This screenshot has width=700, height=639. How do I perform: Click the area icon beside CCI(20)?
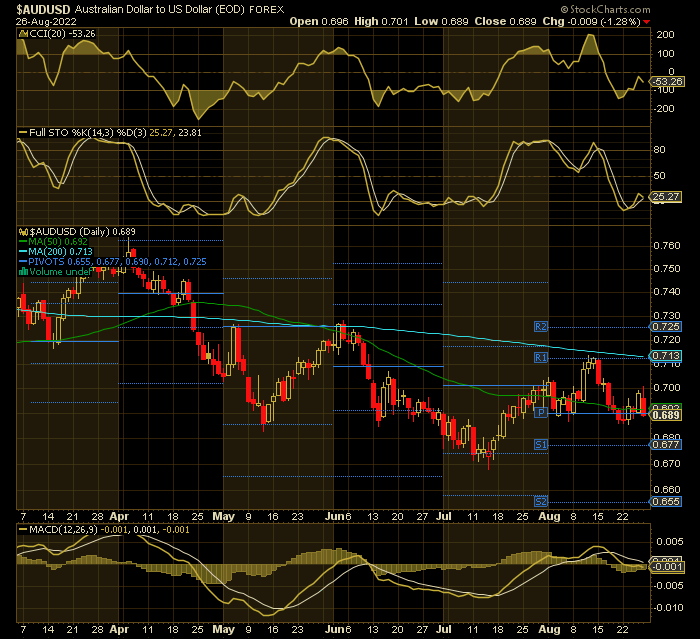pos(23,33)
